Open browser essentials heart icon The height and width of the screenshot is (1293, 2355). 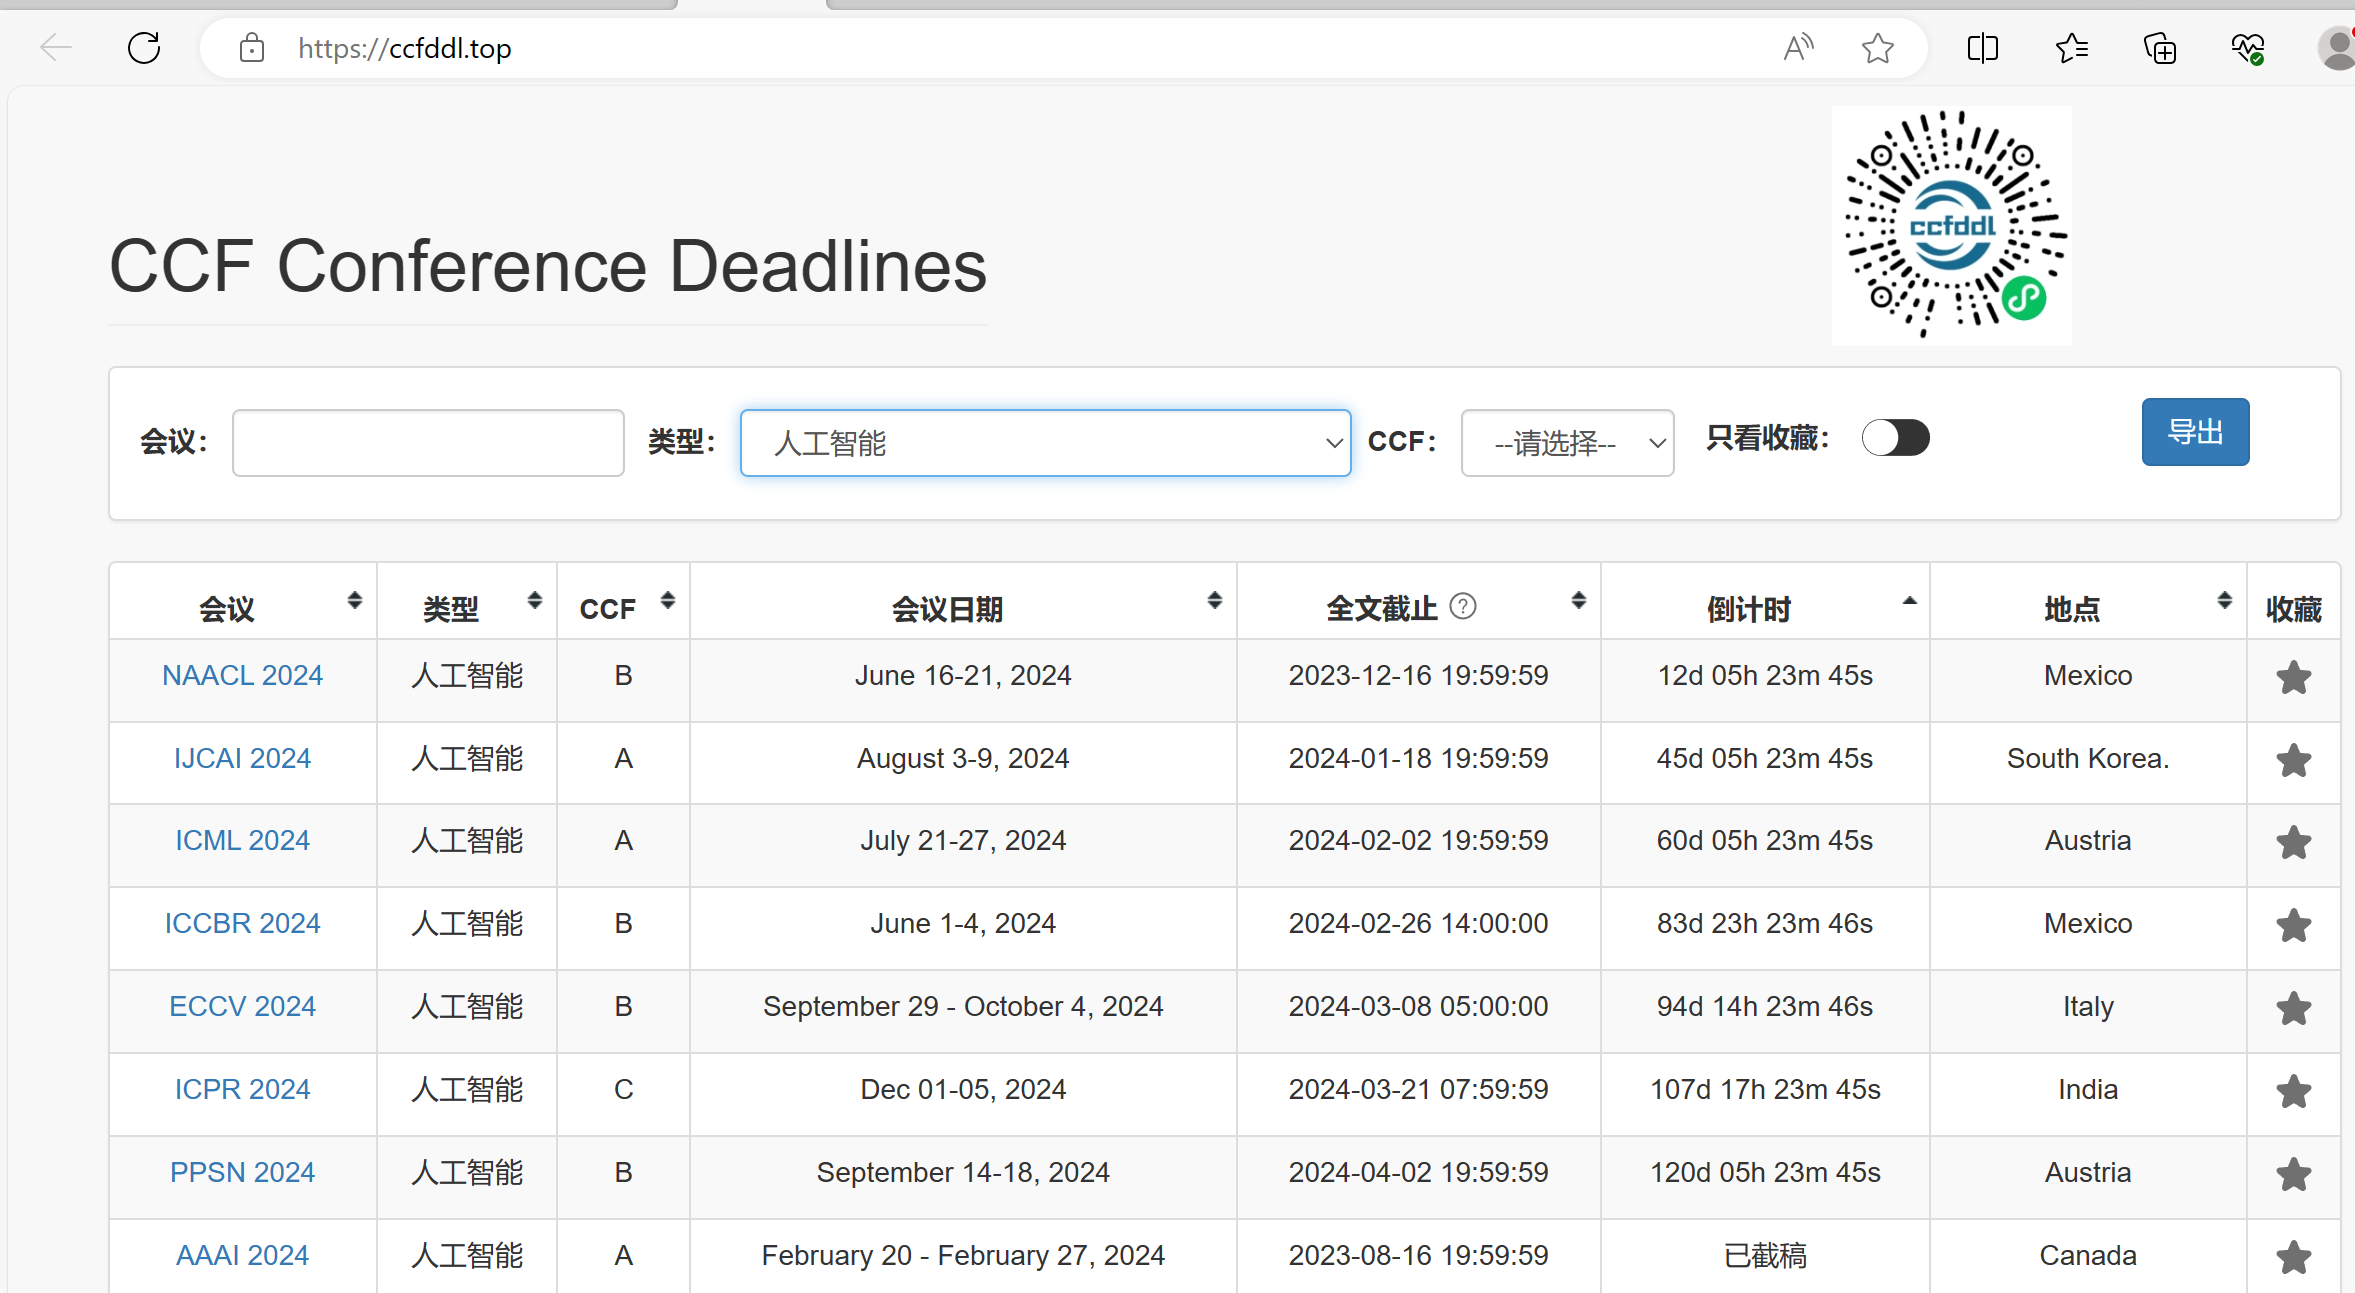[2247, 48]
